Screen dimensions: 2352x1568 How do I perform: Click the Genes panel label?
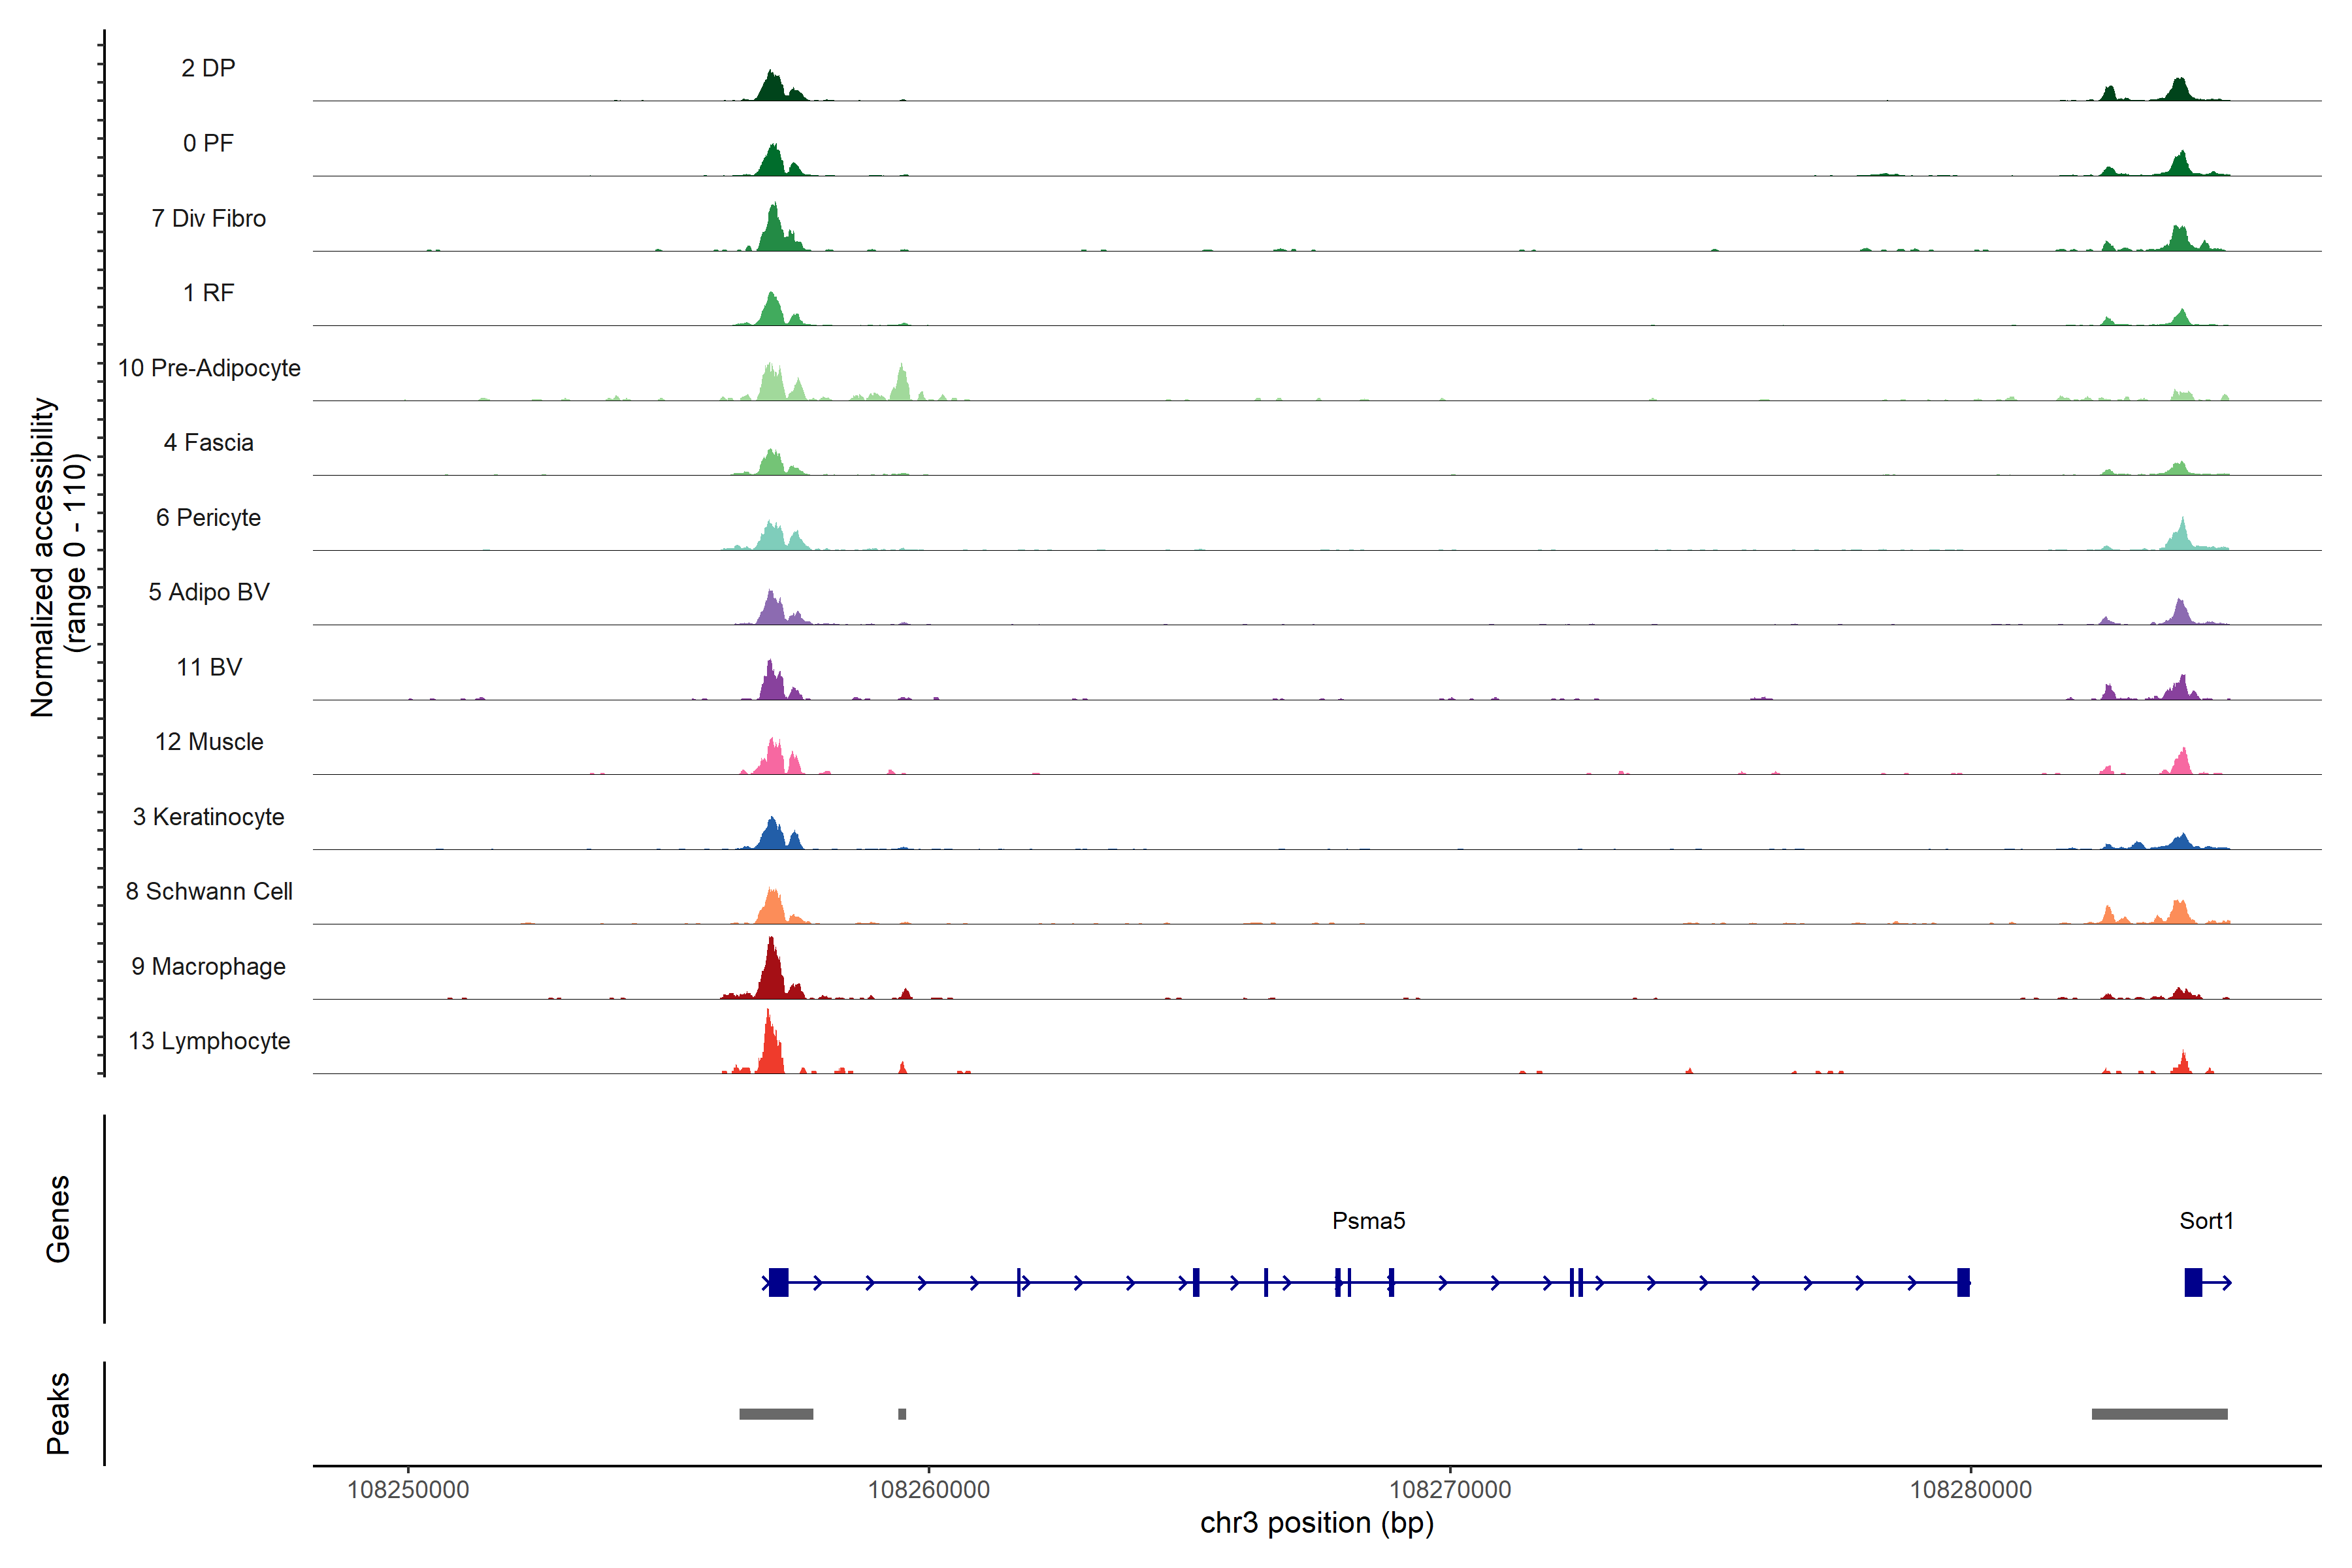pos(58,1219)
